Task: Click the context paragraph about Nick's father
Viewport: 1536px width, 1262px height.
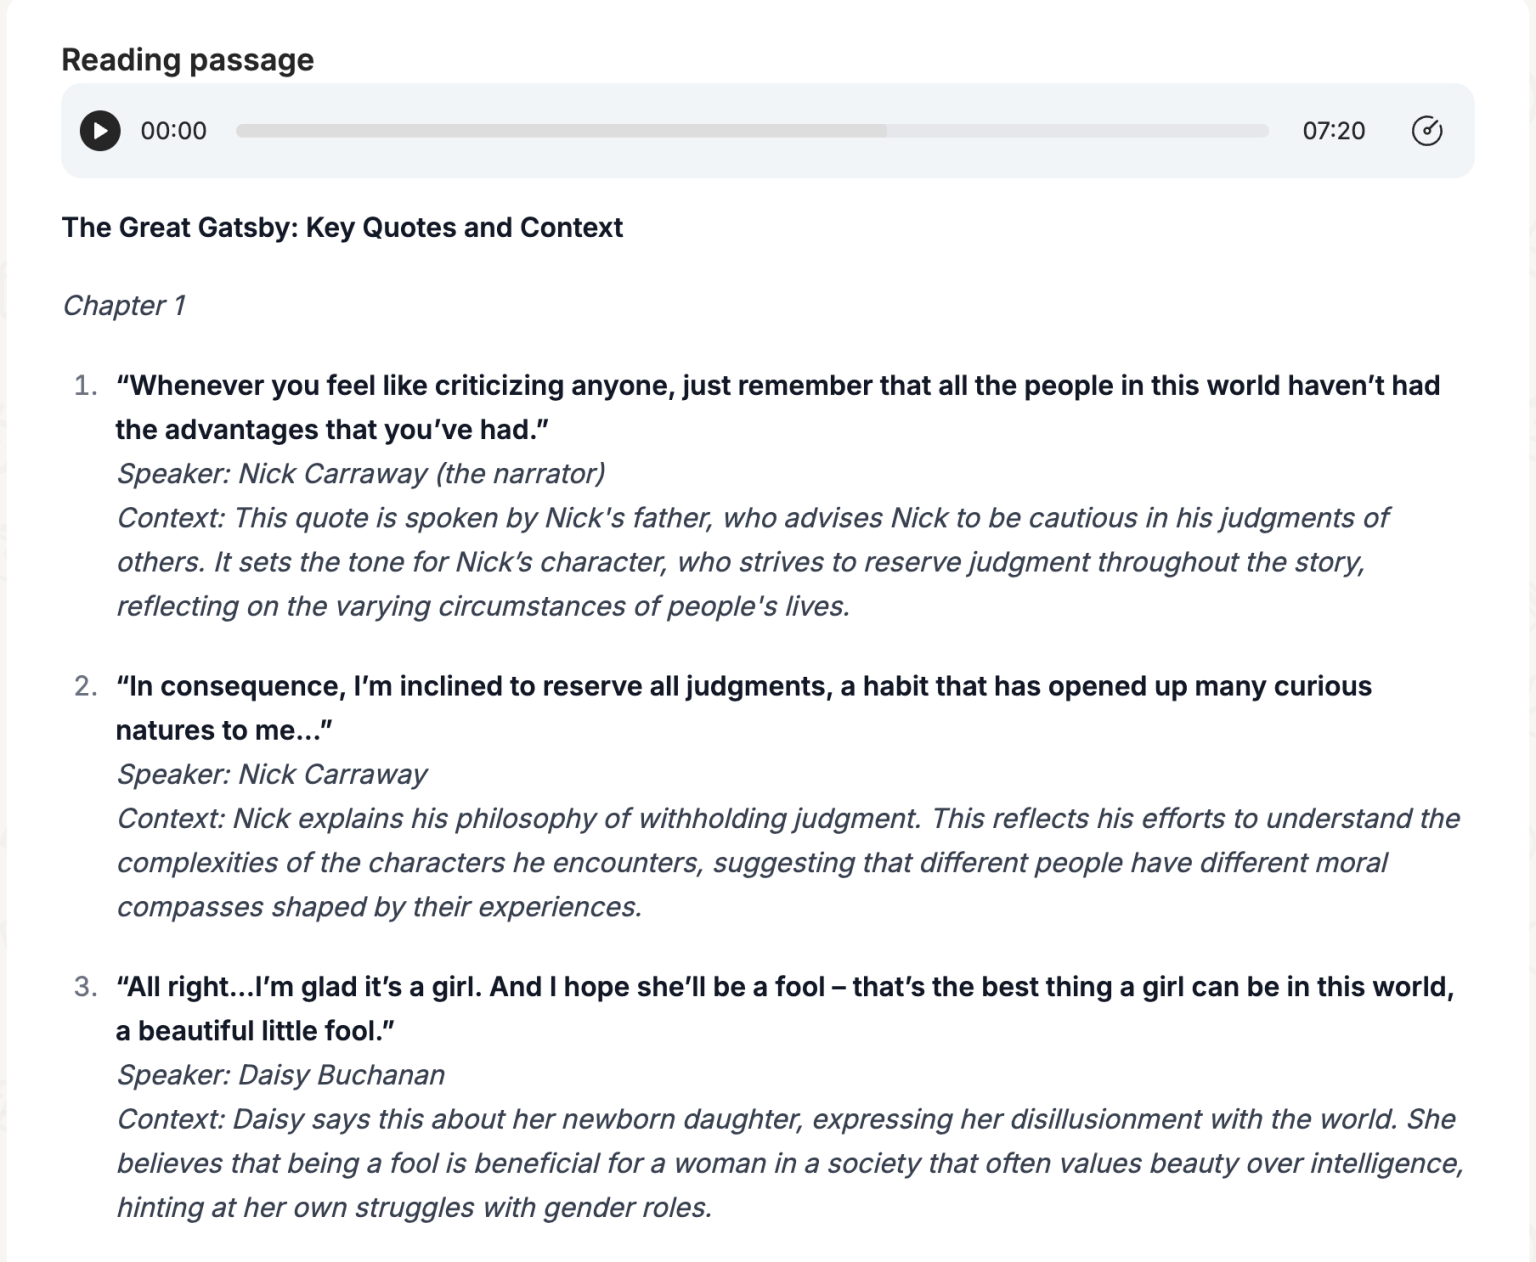Action: point(752,562)
